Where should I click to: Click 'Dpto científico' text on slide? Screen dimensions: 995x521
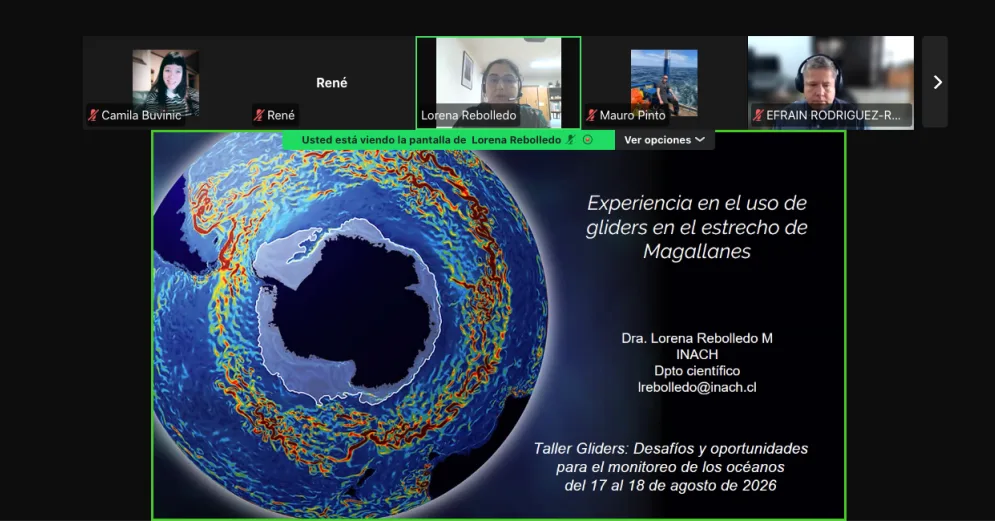pos(697,371)
